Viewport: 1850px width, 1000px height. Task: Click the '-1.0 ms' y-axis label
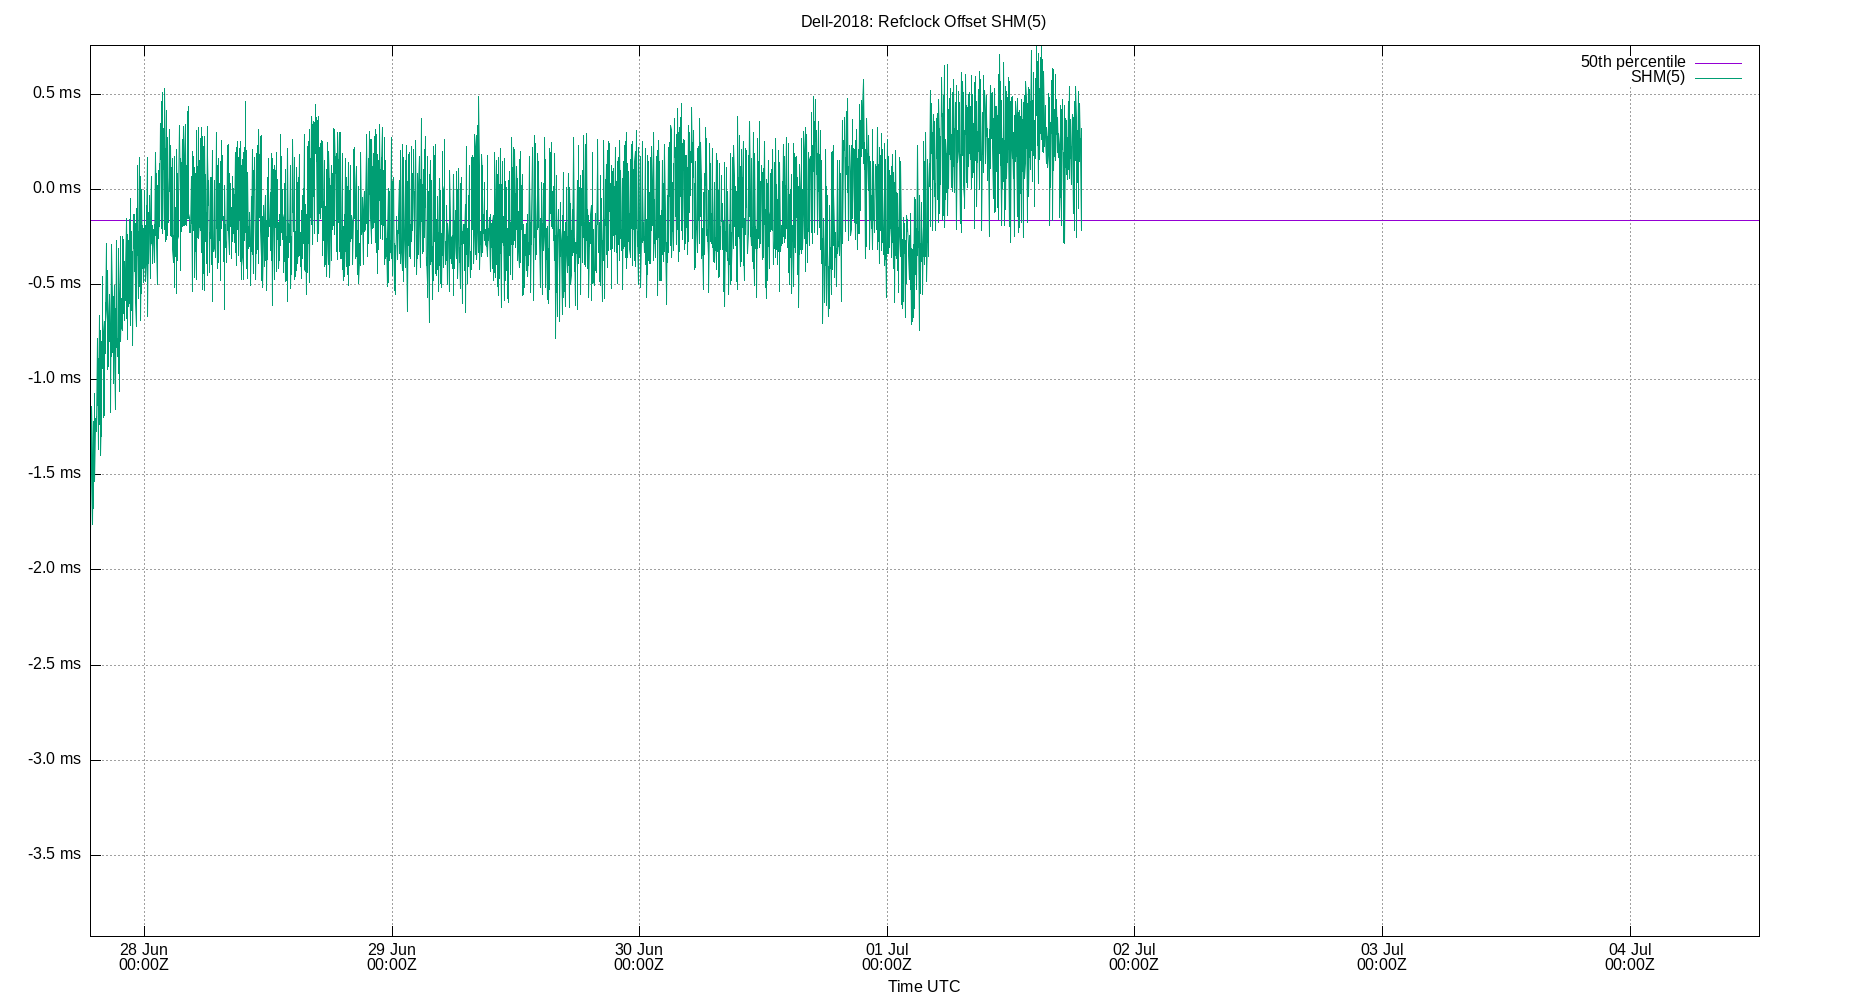[x=55, y=378]
